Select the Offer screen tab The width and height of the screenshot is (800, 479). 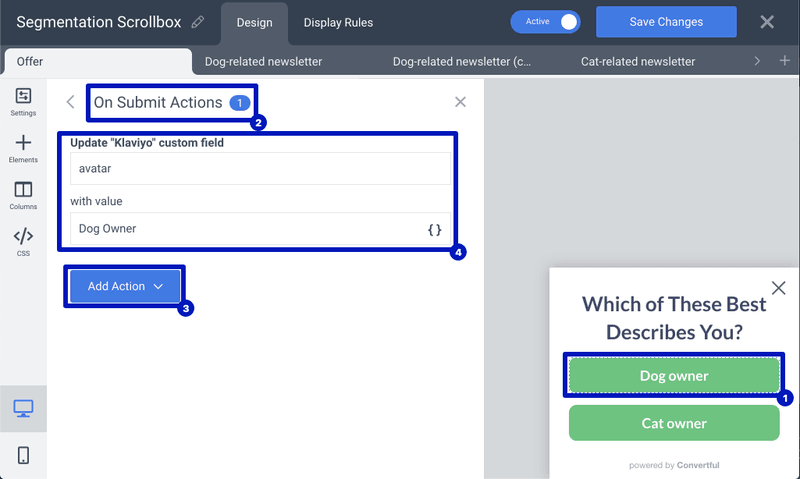(98, 62)
